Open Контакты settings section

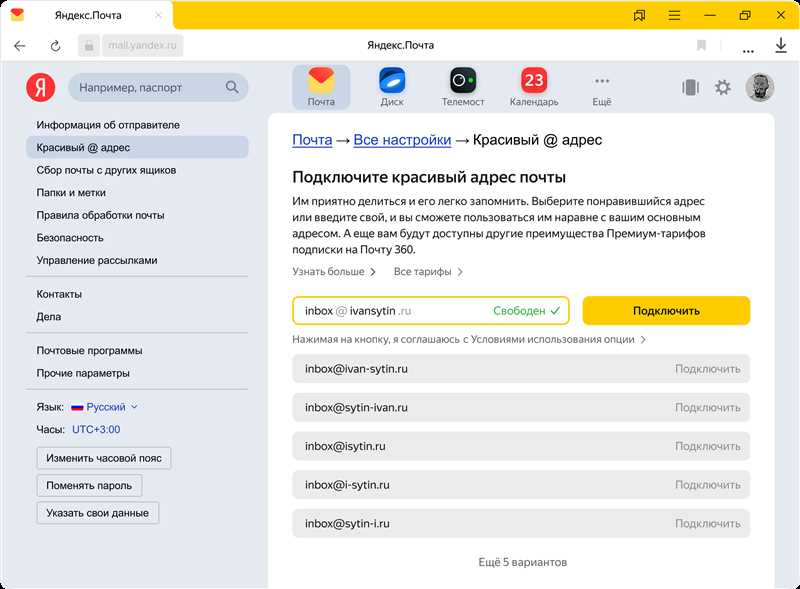coord(59,294)
